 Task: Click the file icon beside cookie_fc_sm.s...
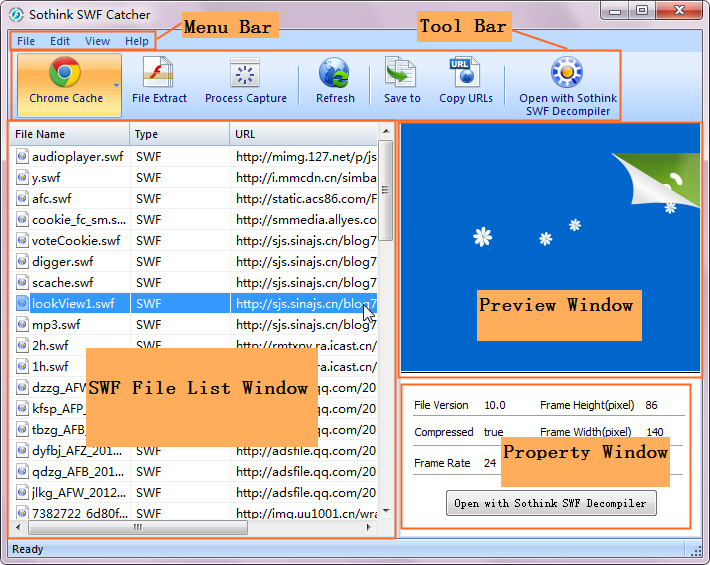(x=22, y=219)
